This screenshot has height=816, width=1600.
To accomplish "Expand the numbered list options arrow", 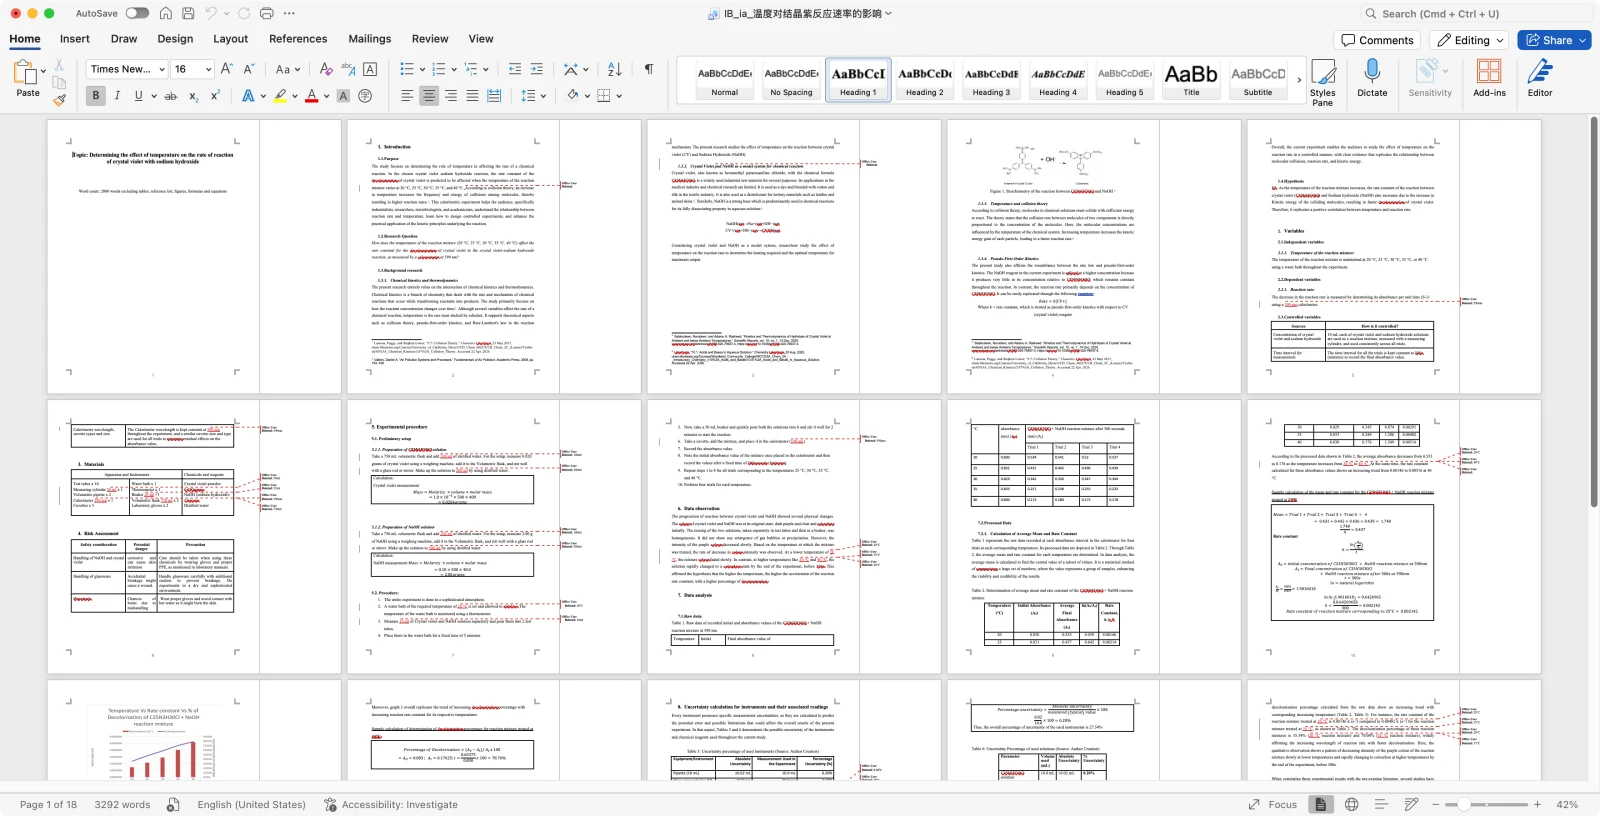I will [453, 69].
